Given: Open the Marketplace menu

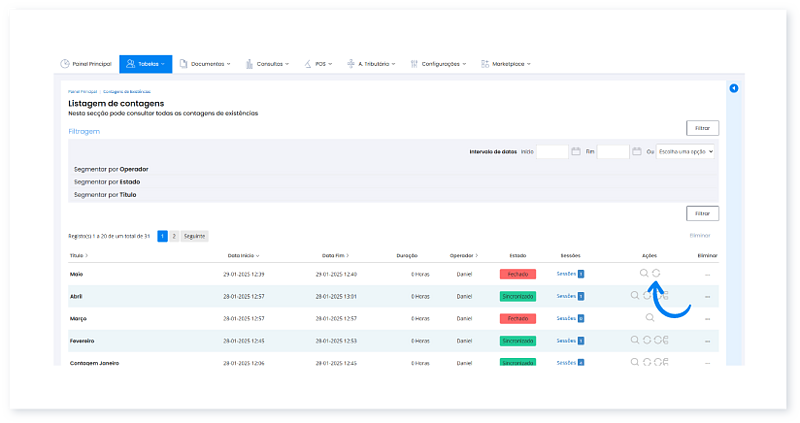Looking at the screenshot, I should point(506,64).
